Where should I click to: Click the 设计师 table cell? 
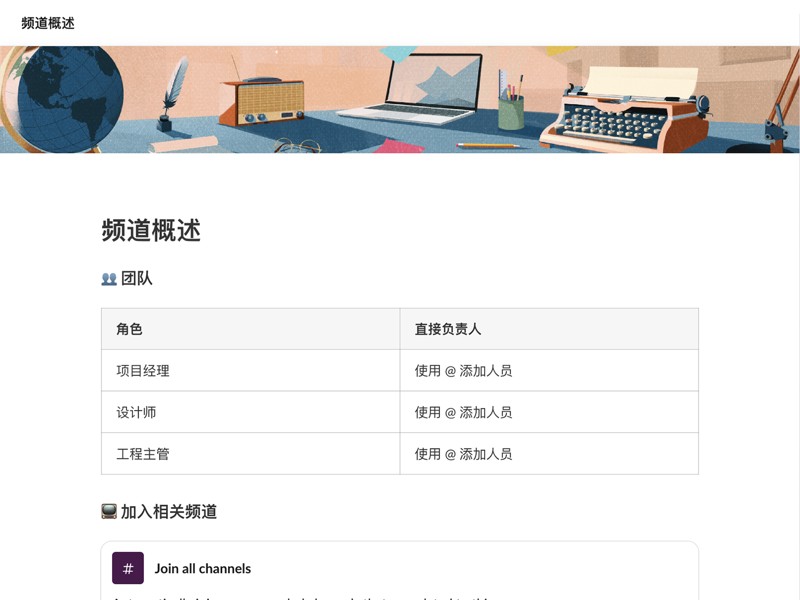pos(137,412)
